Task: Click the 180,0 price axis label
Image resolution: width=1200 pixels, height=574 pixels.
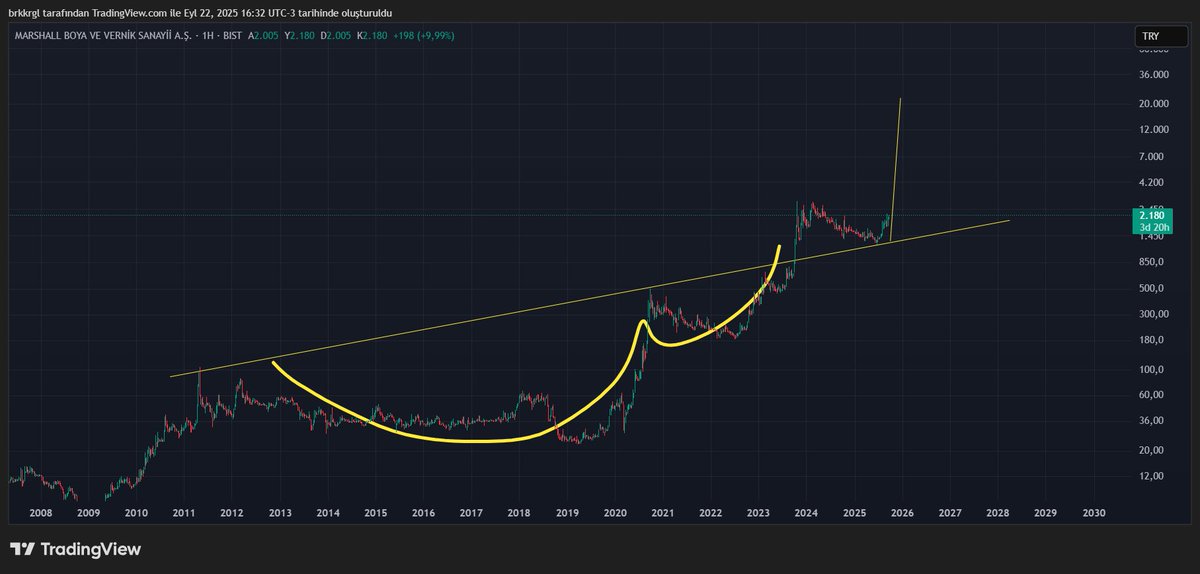Action: pos(1153,340)
